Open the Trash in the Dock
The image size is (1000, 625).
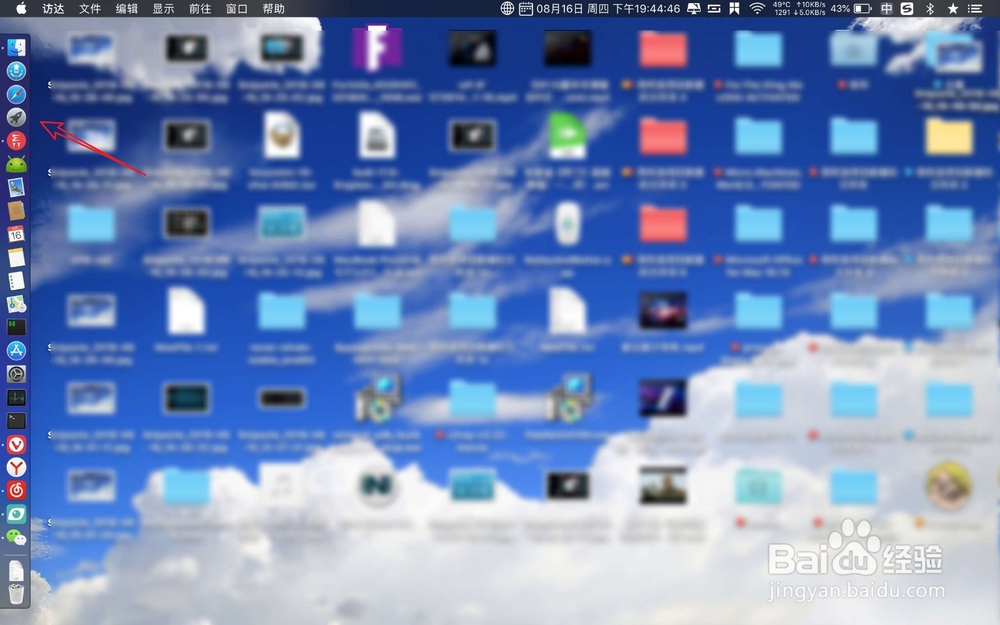click(16, 594)
